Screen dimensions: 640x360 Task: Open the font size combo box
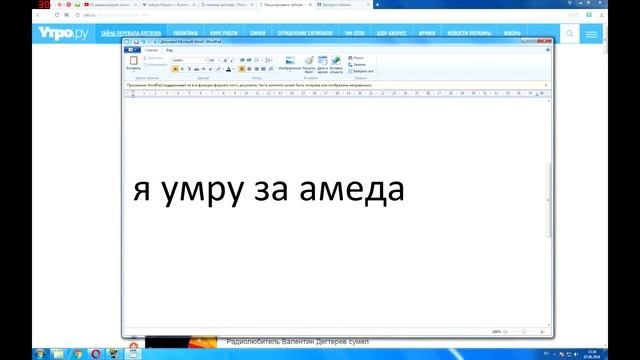pyautogui.click(x=214, y=60)
